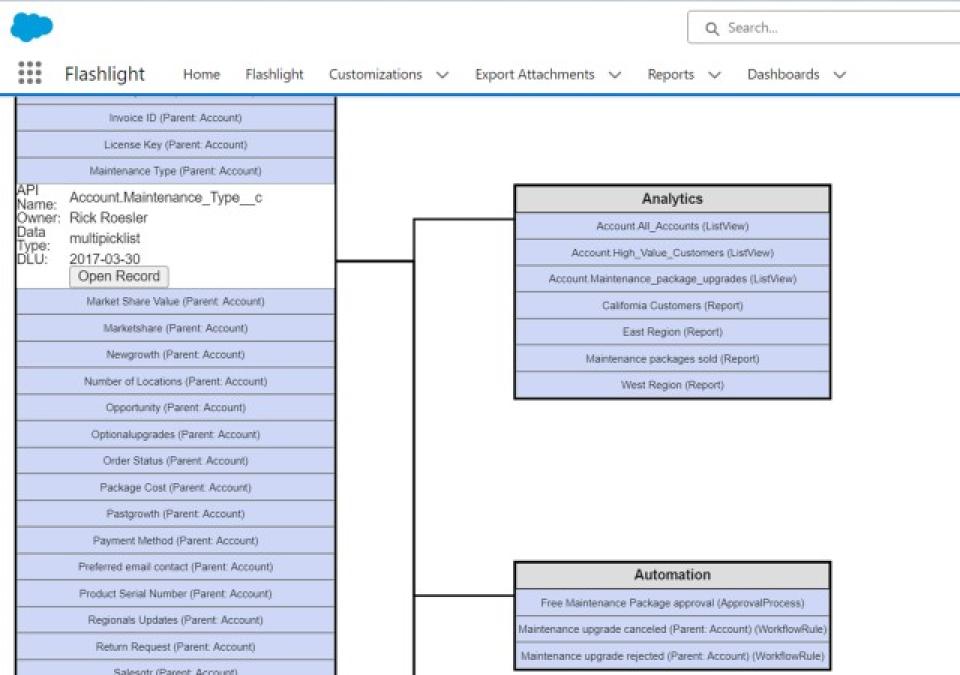
Task: Select Account.Maintenance_package_upgrades (ListView) entry
Action: tap(672, 279)
